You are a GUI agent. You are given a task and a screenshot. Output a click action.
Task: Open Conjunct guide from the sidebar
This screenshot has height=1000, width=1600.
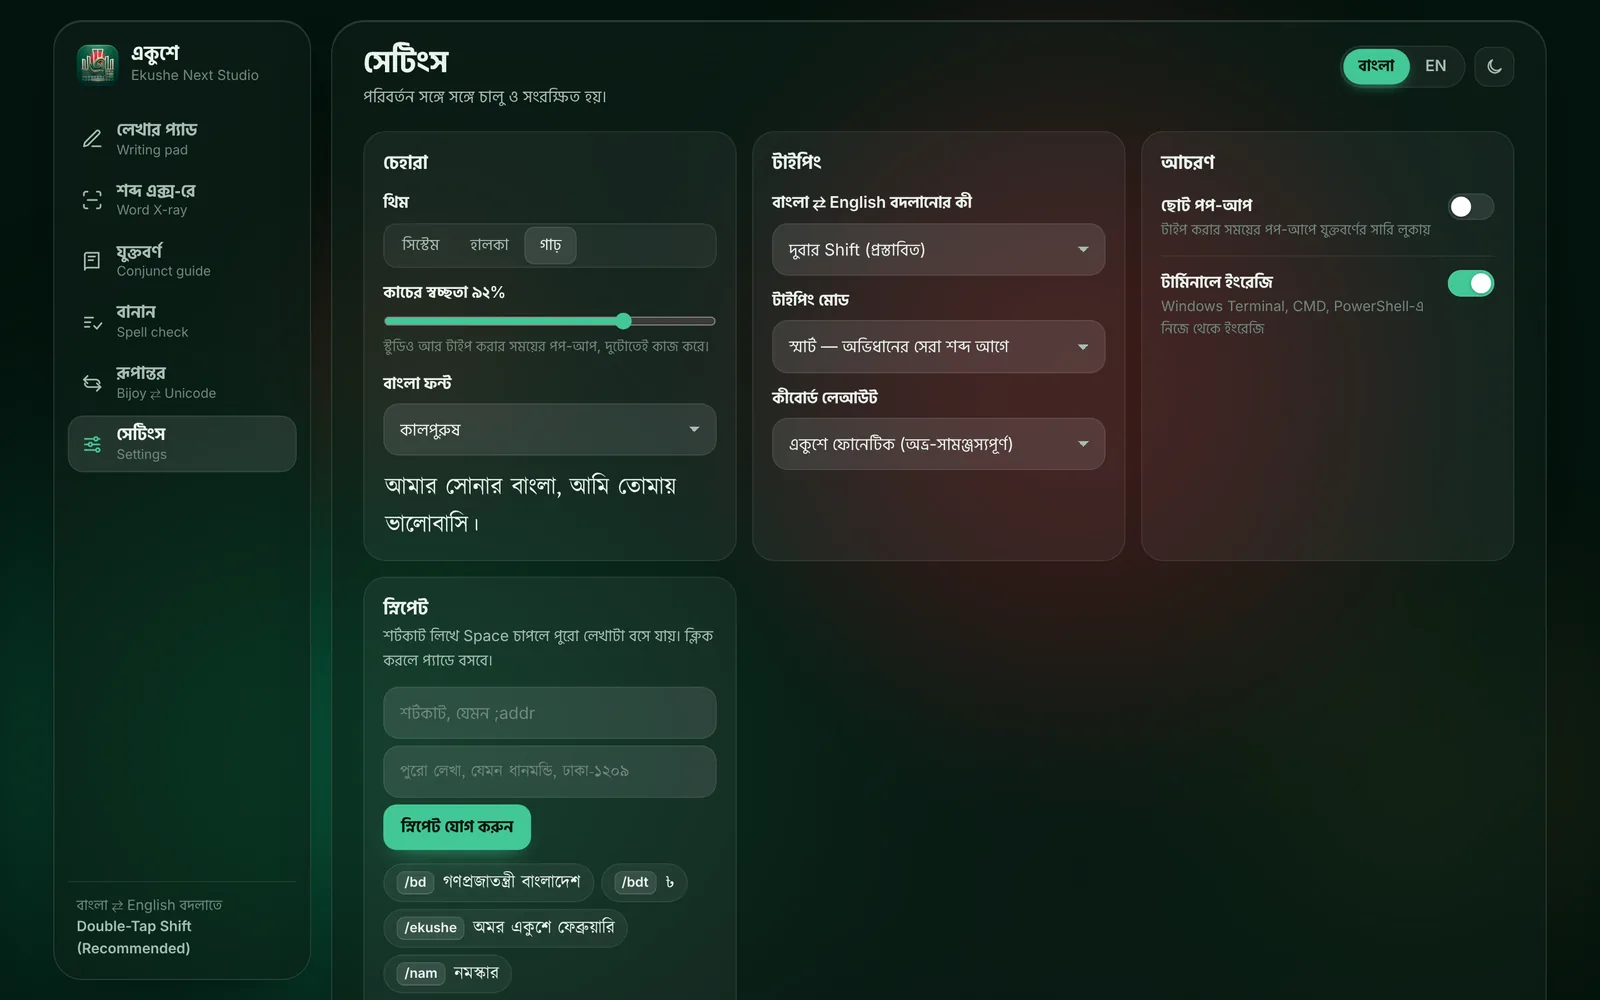182,261
